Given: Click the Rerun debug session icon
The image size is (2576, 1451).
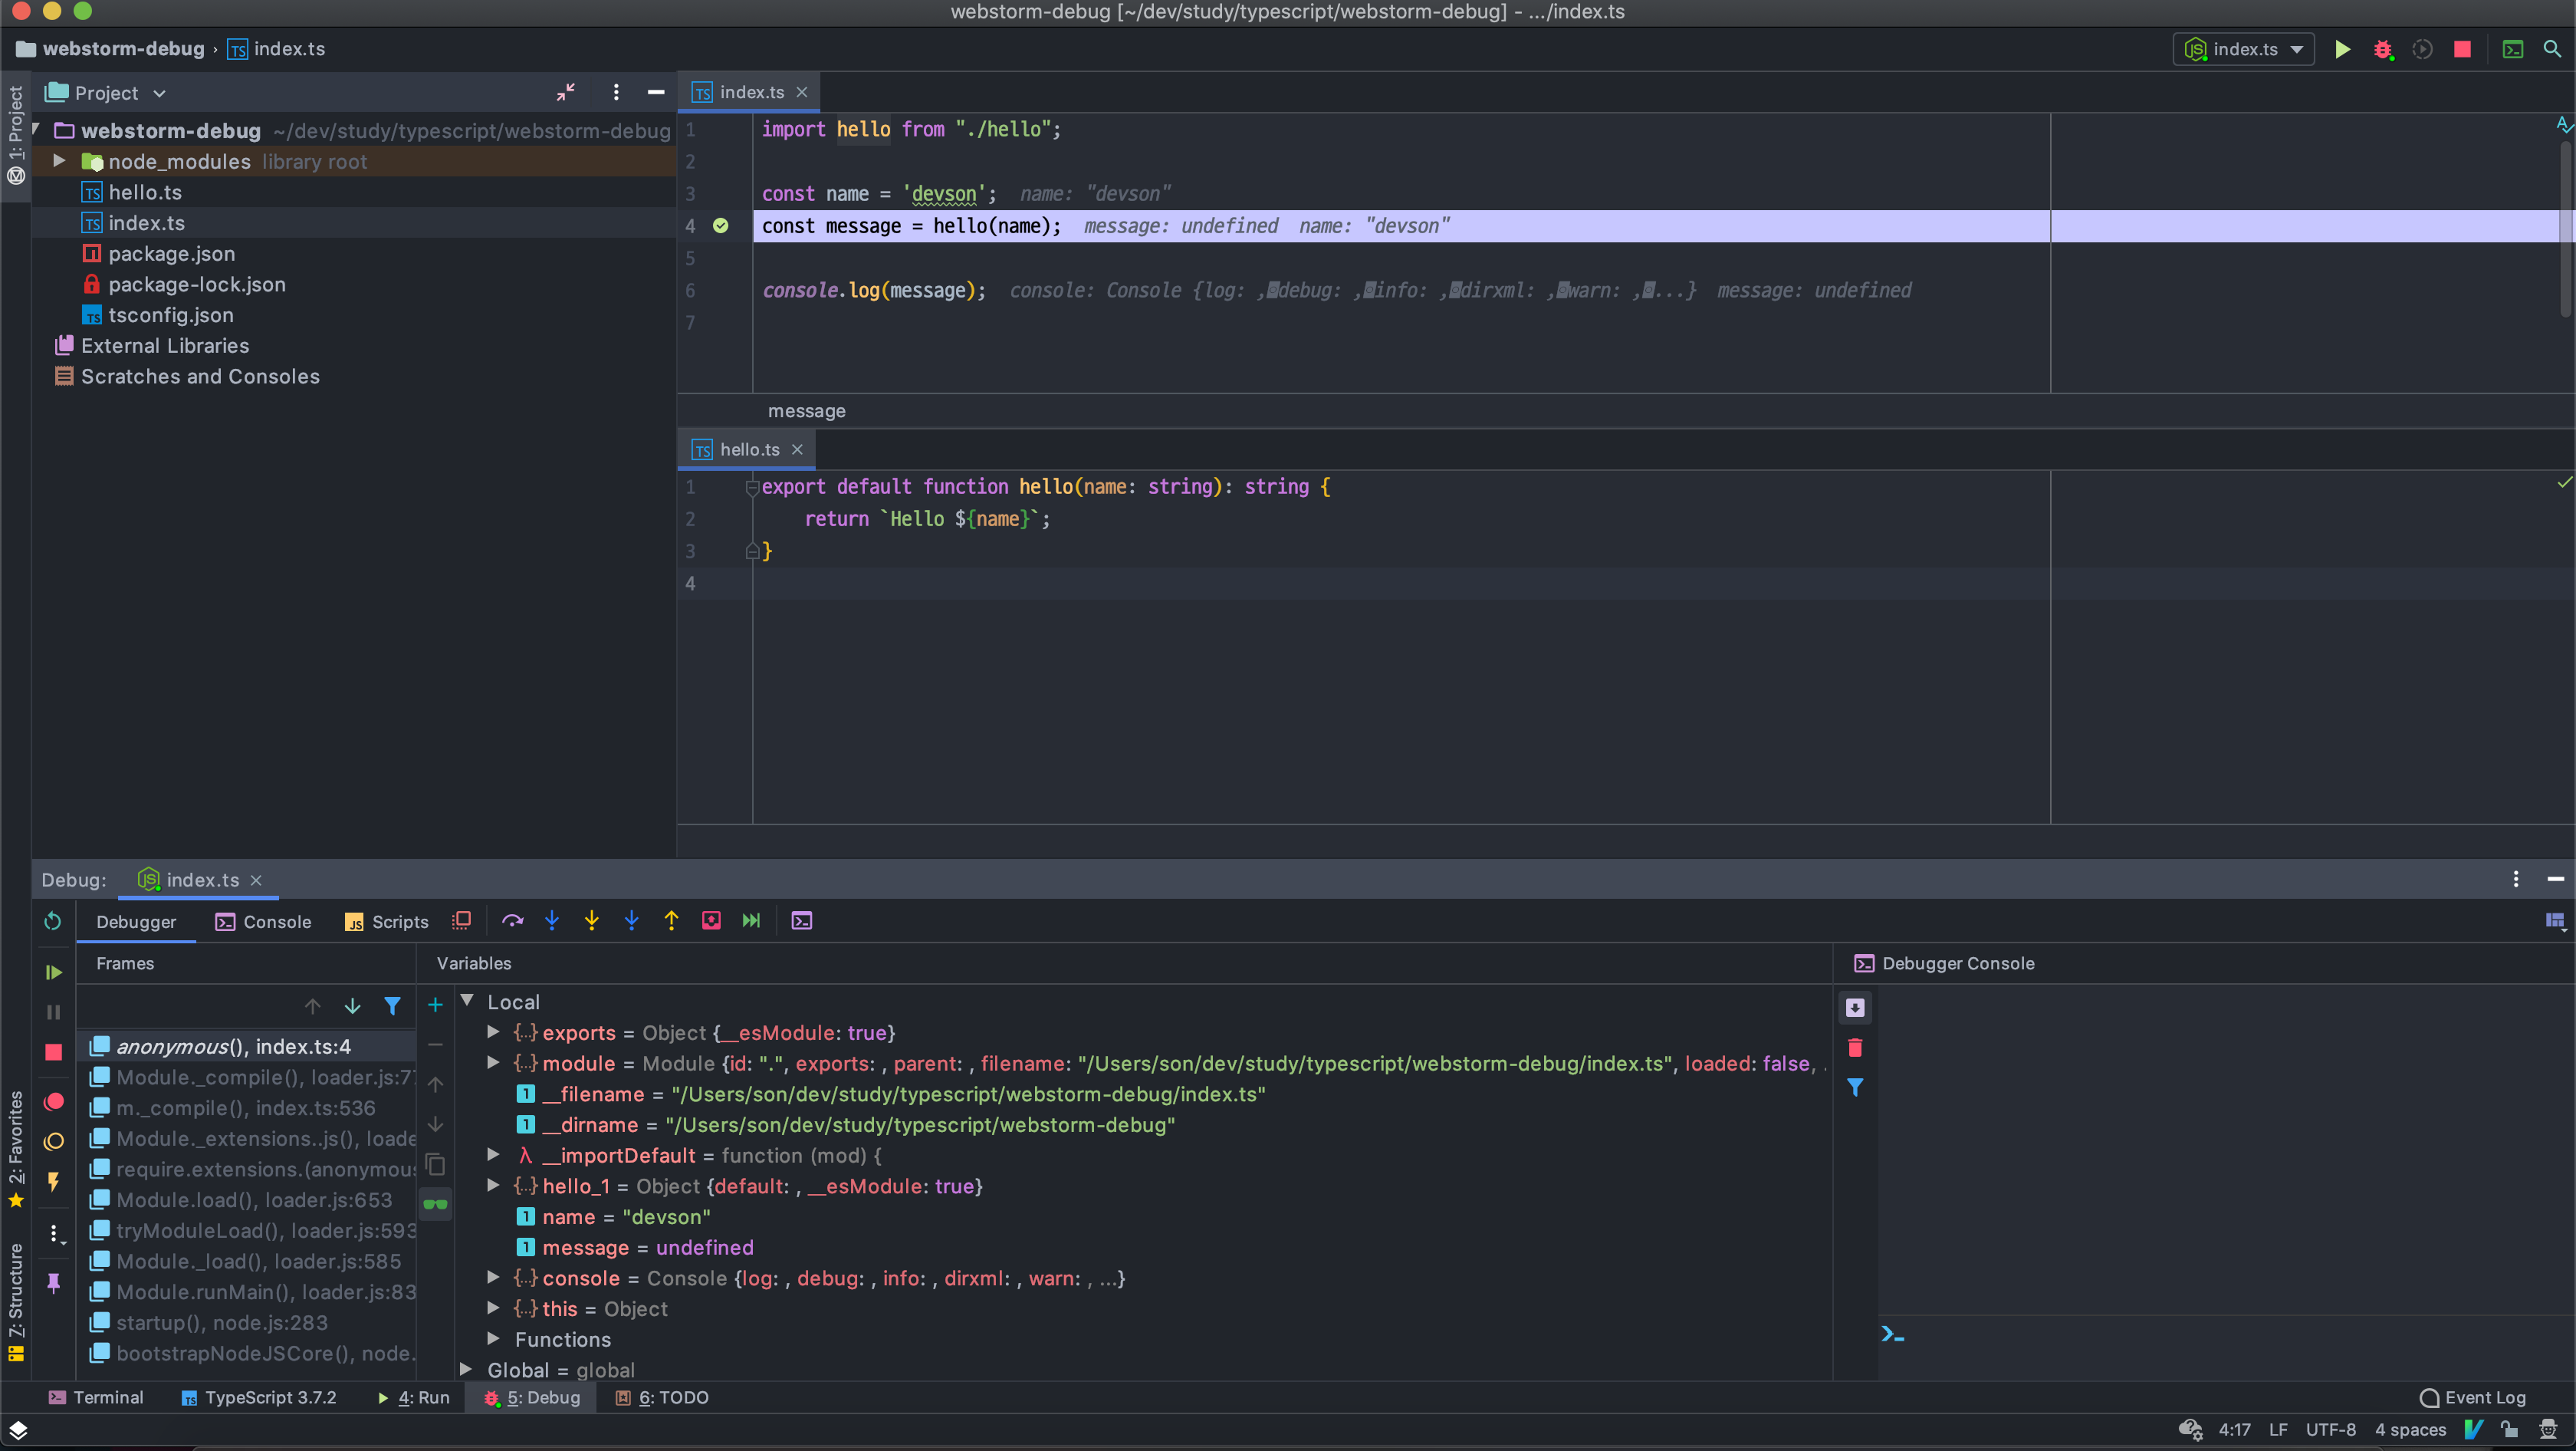Looking at the screenshot, I should point(53,921).
